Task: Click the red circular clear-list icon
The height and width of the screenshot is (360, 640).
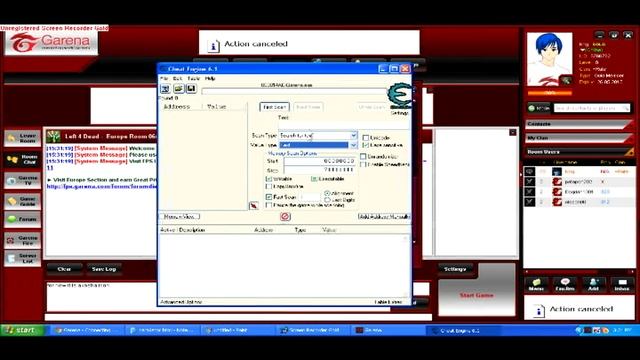Action: tap(285, 216)
